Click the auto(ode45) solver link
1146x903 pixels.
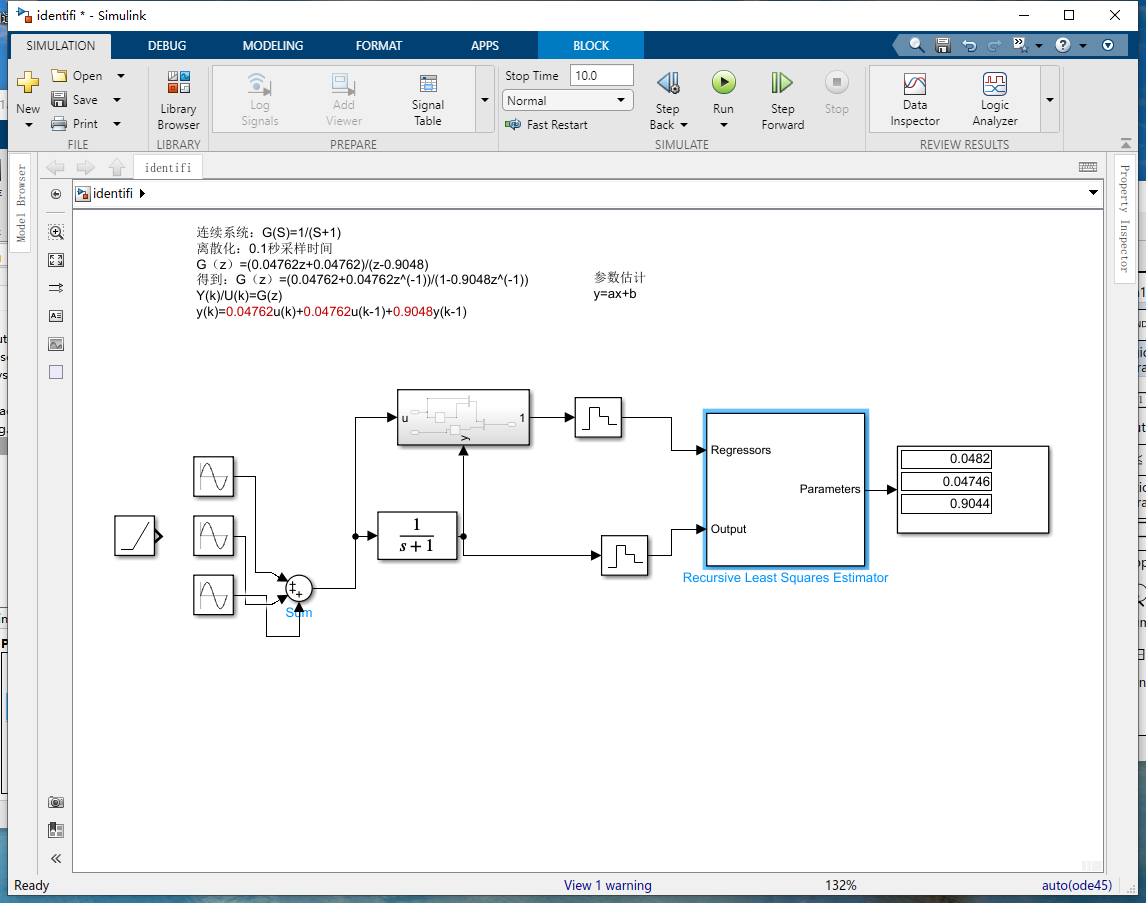pos(1077,885)
